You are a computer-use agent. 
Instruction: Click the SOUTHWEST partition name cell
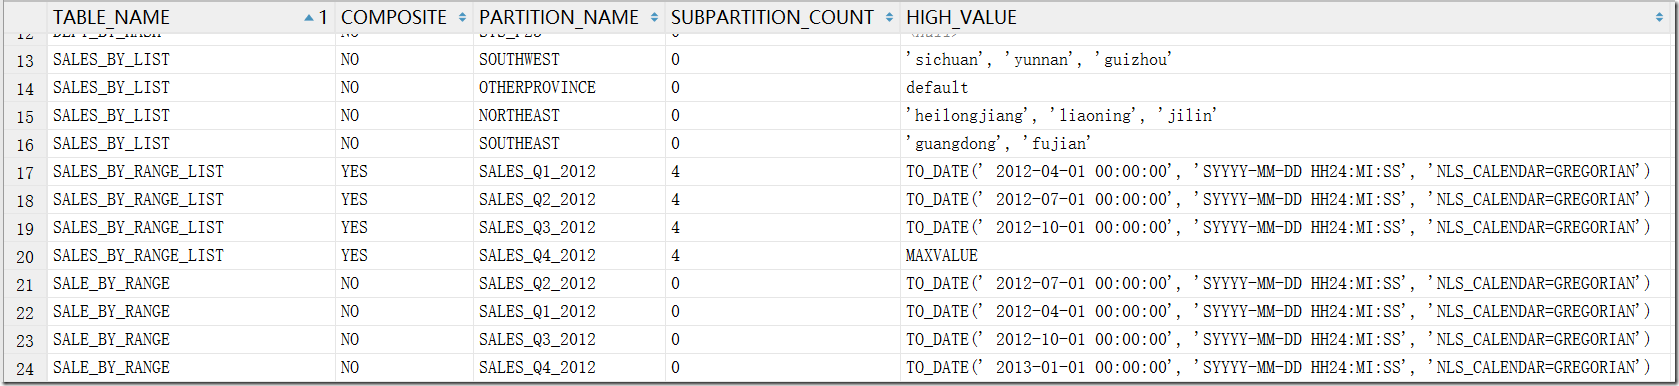pos(519,60)
